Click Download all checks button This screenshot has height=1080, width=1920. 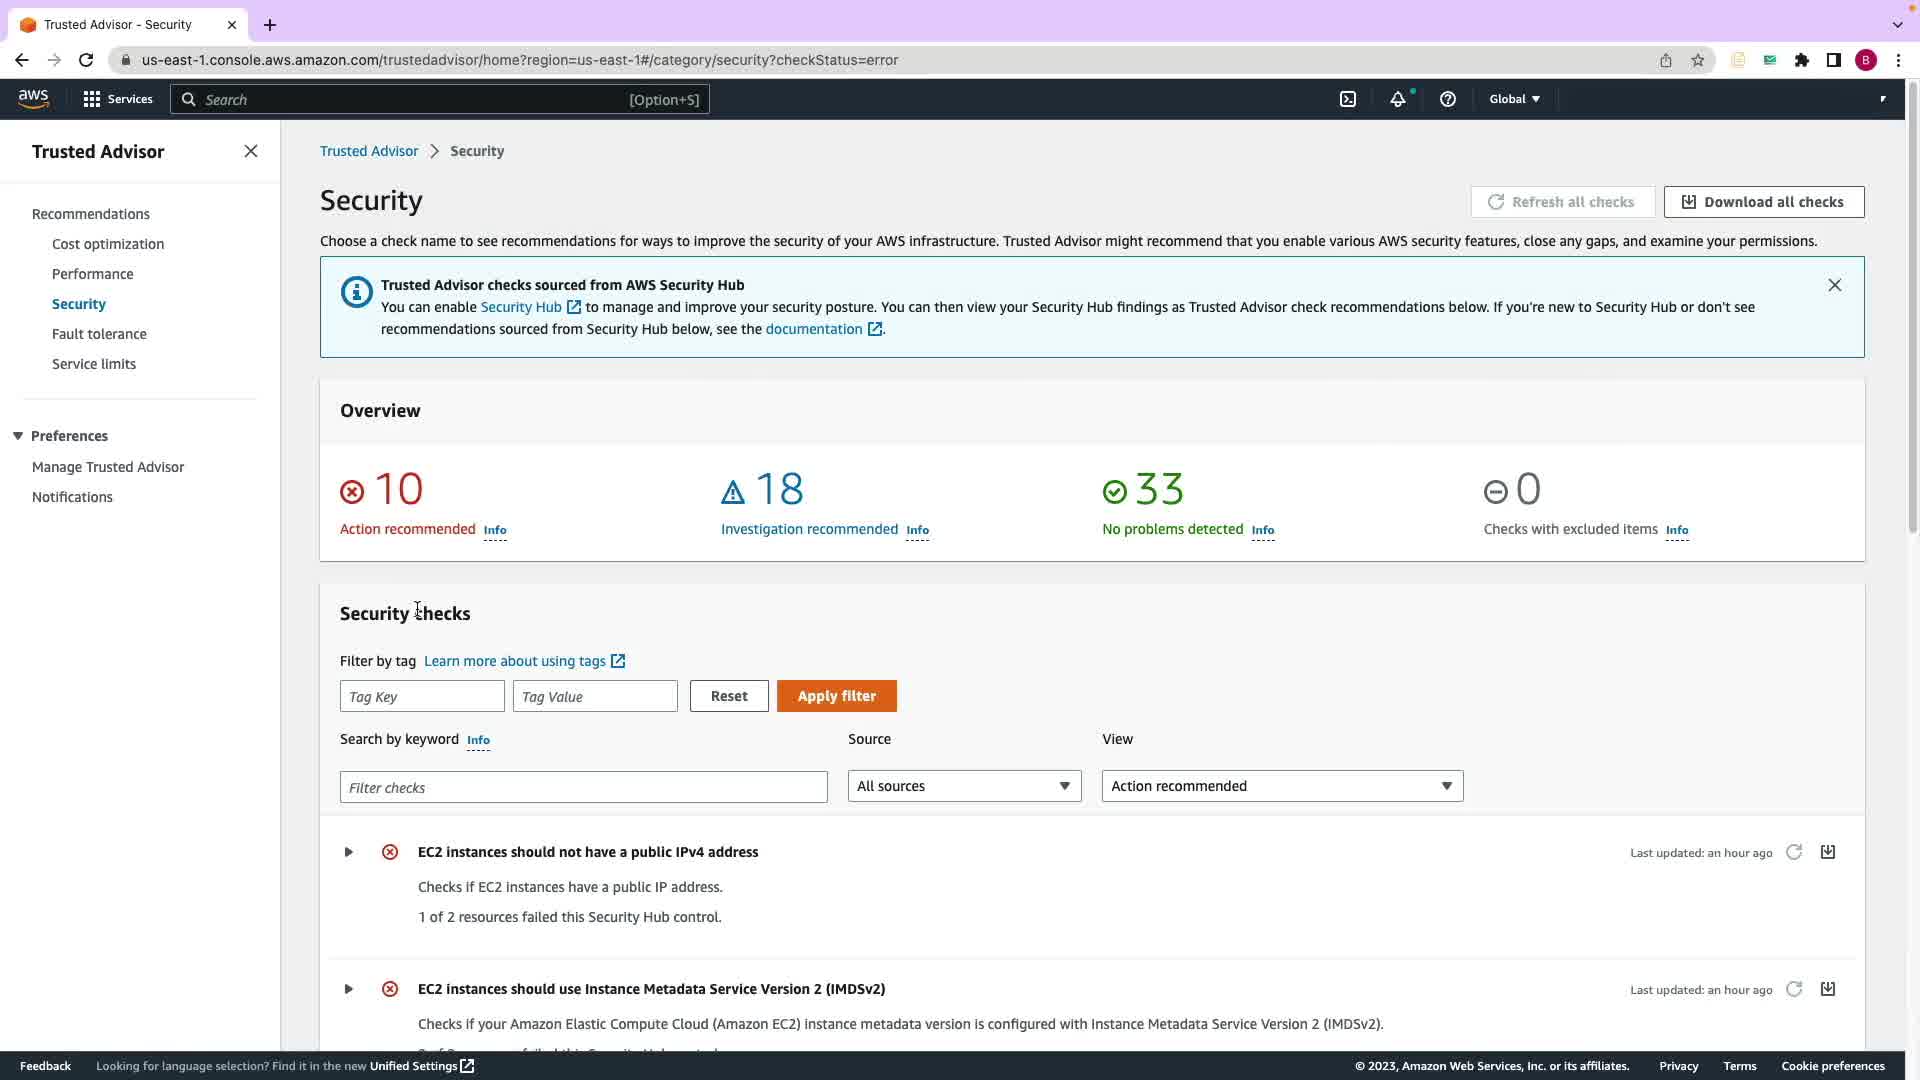(x=1763, y=202)
